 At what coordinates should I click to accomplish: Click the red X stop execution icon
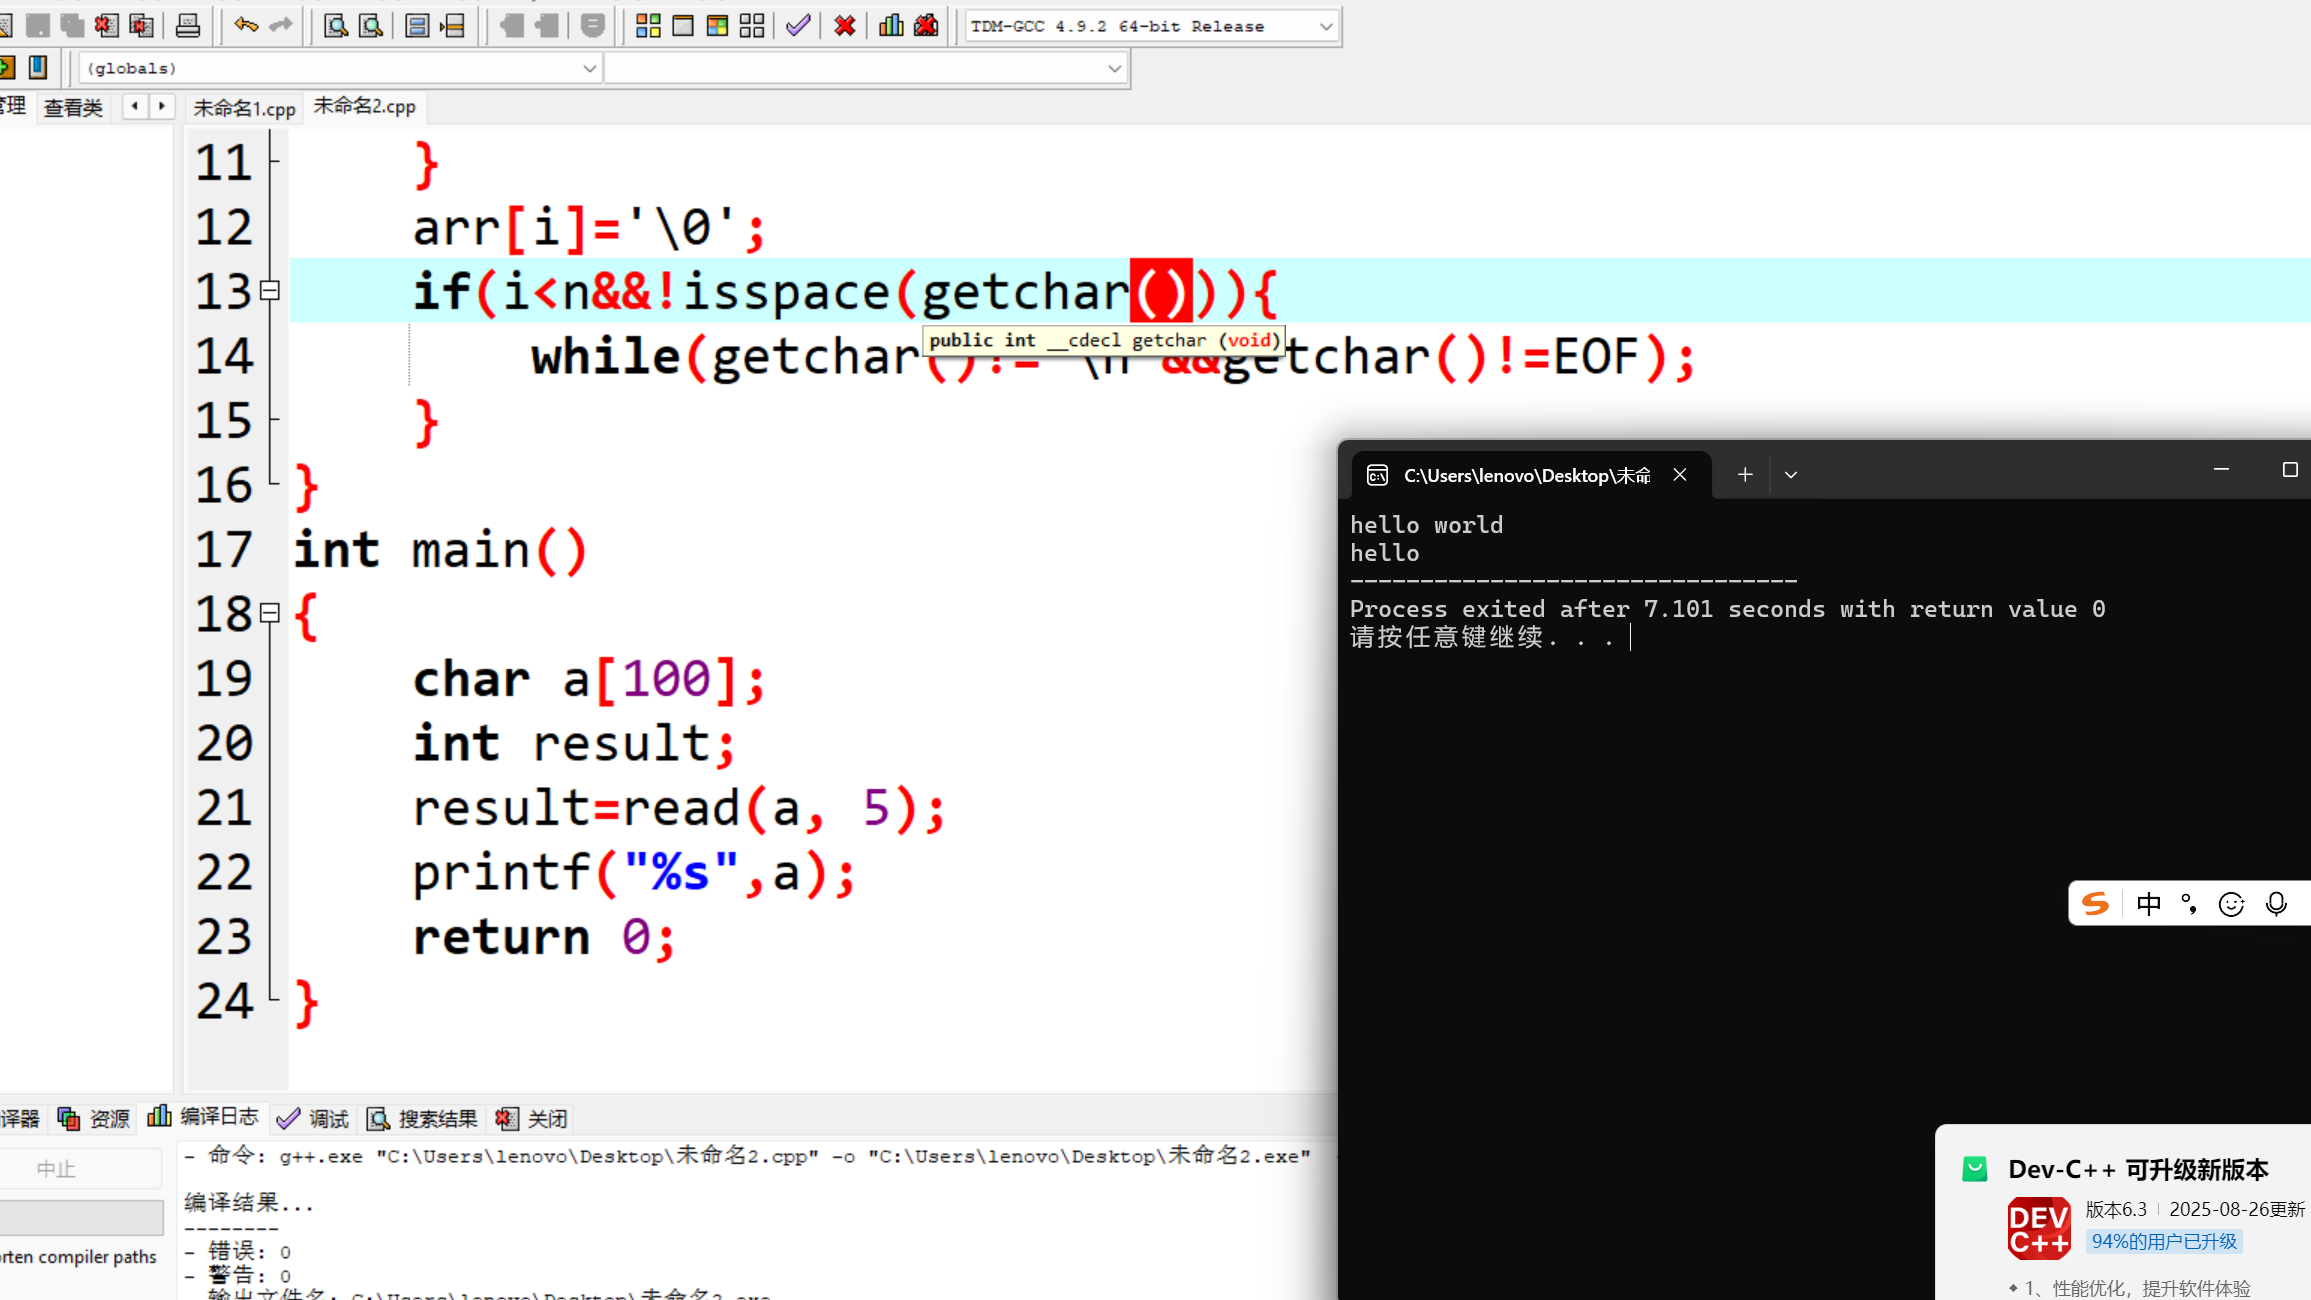click(845, 26)
